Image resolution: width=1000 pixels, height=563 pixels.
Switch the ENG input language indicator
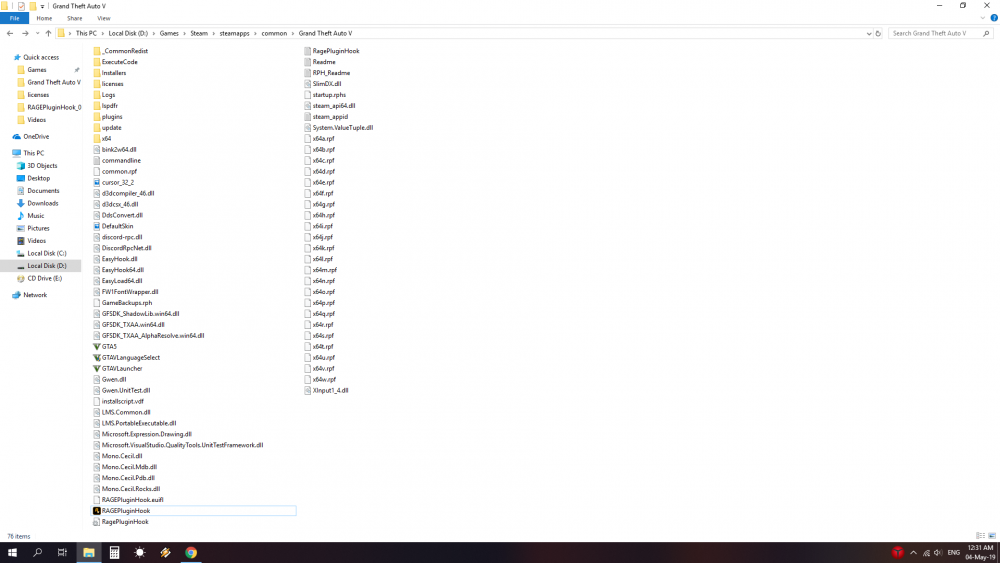(953, 553)
